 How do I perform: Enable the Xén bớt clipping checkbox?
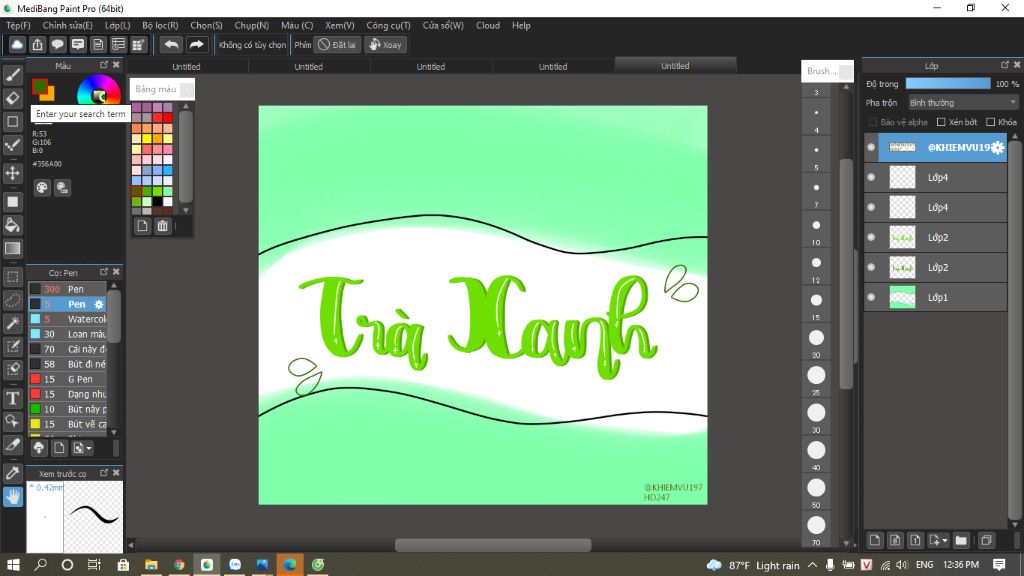point(941,122)
